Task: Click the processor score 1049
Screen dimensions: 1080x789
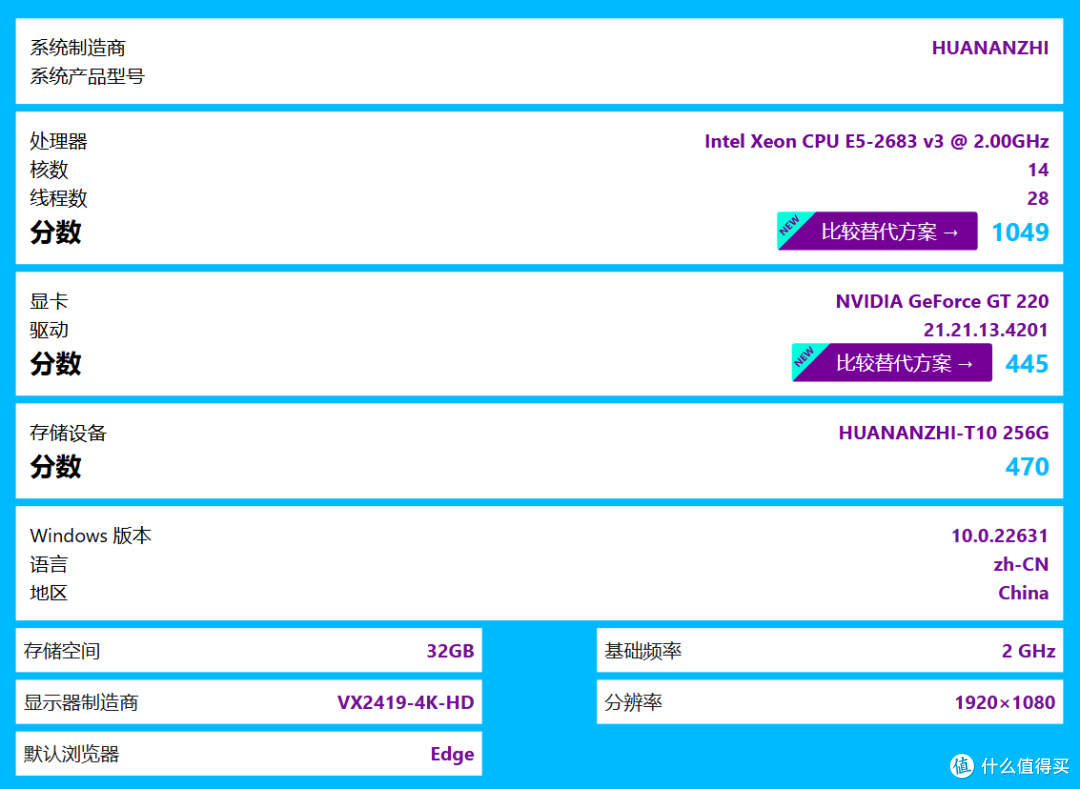Action: (1020, 232)
